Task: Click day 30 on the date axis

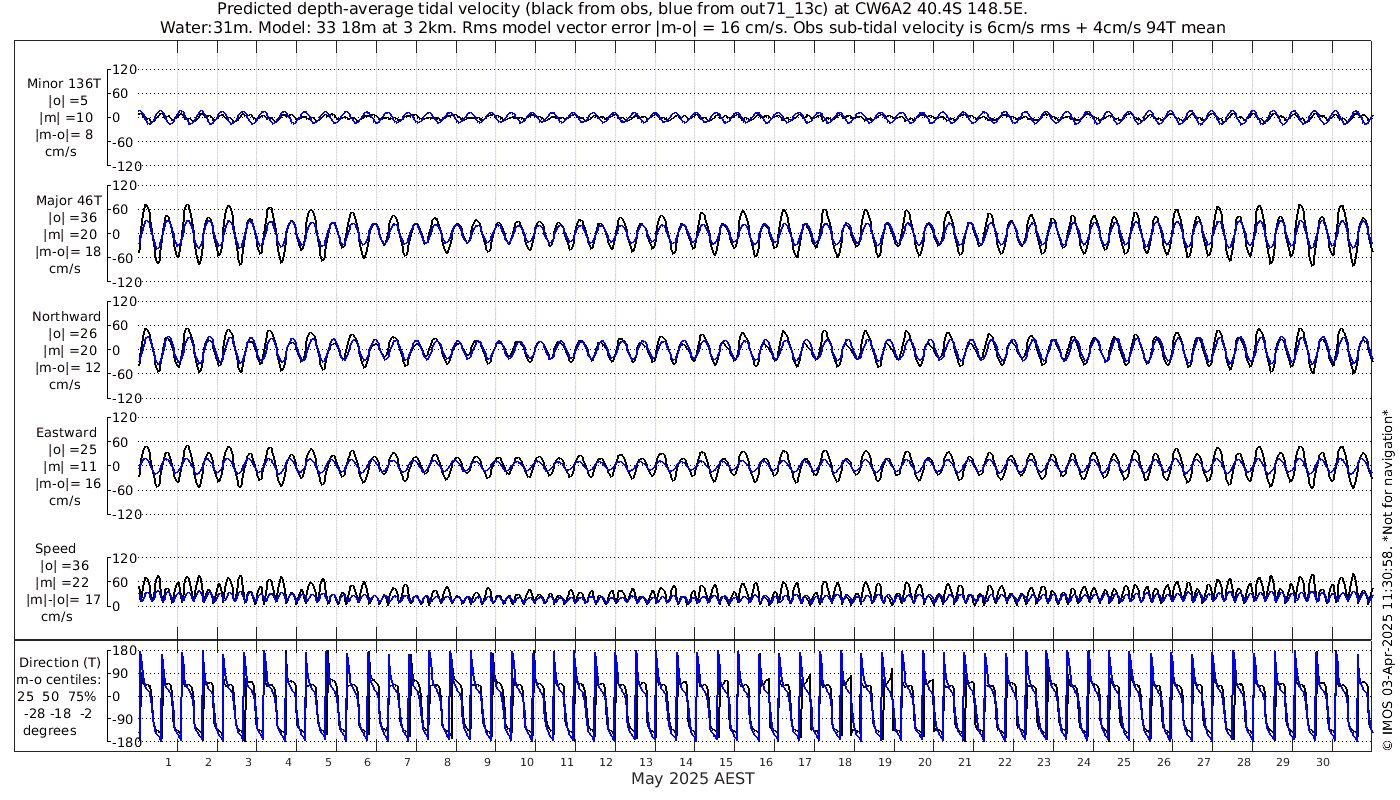Action: coord(1323,762)
